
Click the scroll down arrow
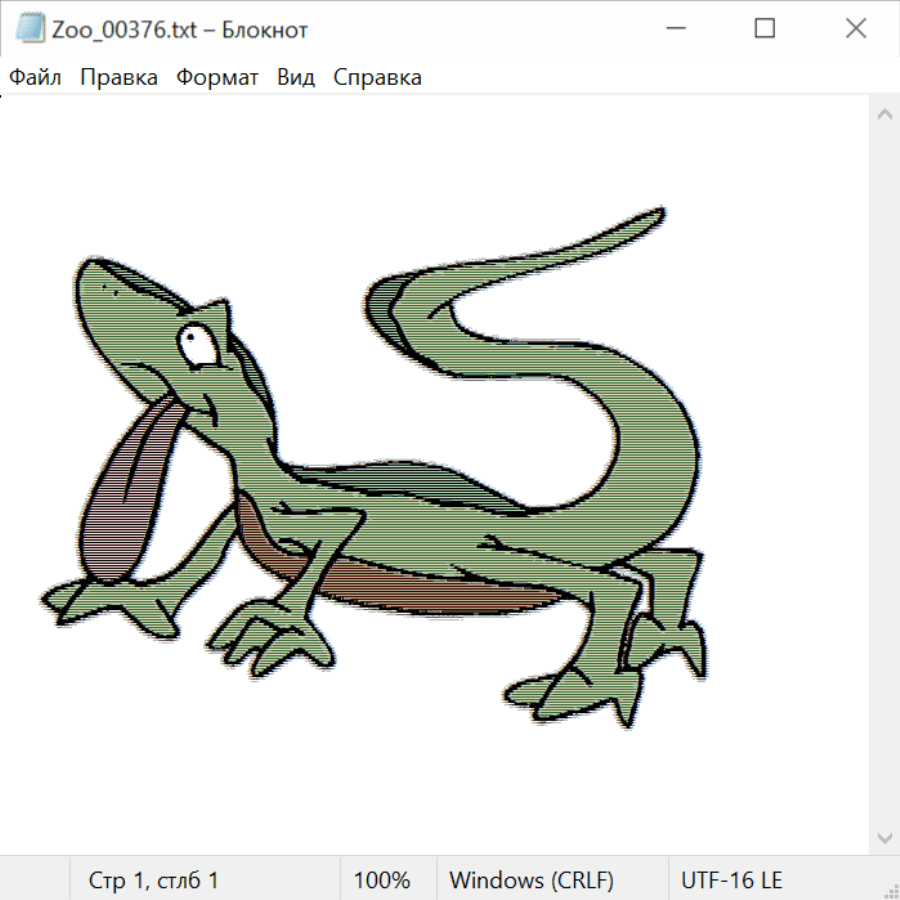tap(884, 837)
